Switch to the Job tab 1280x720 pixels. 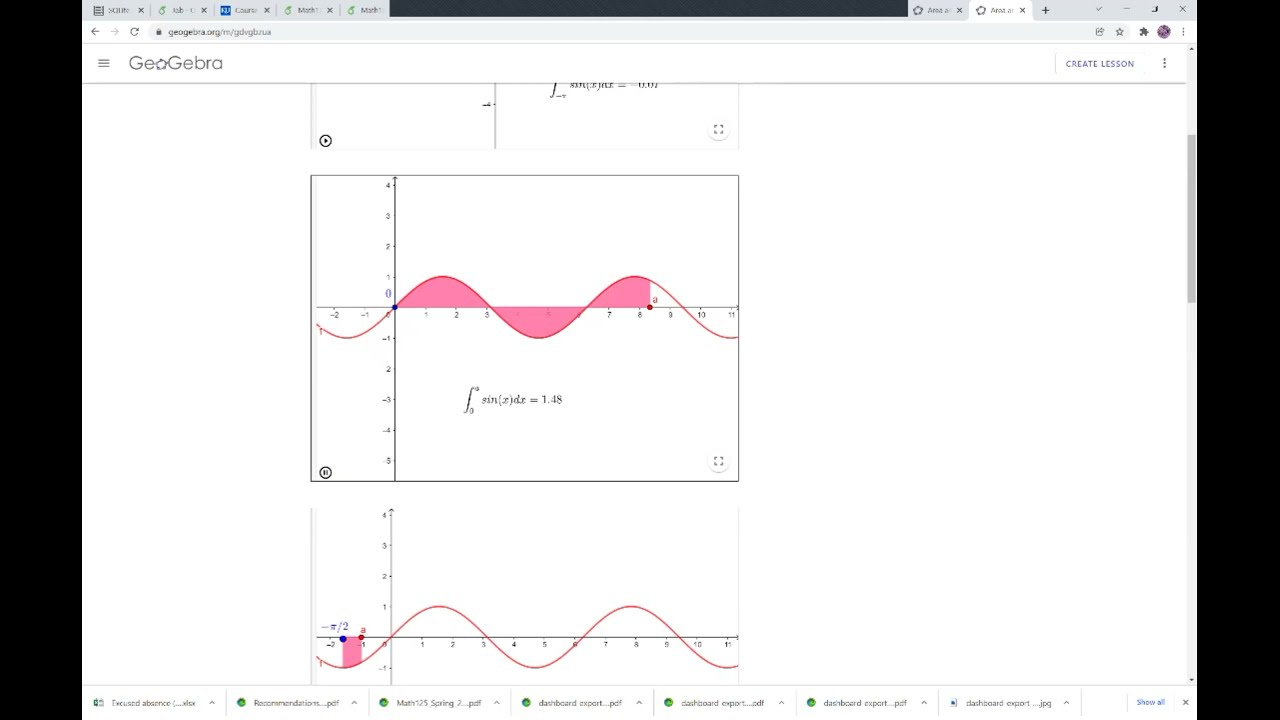pos(180,10)
